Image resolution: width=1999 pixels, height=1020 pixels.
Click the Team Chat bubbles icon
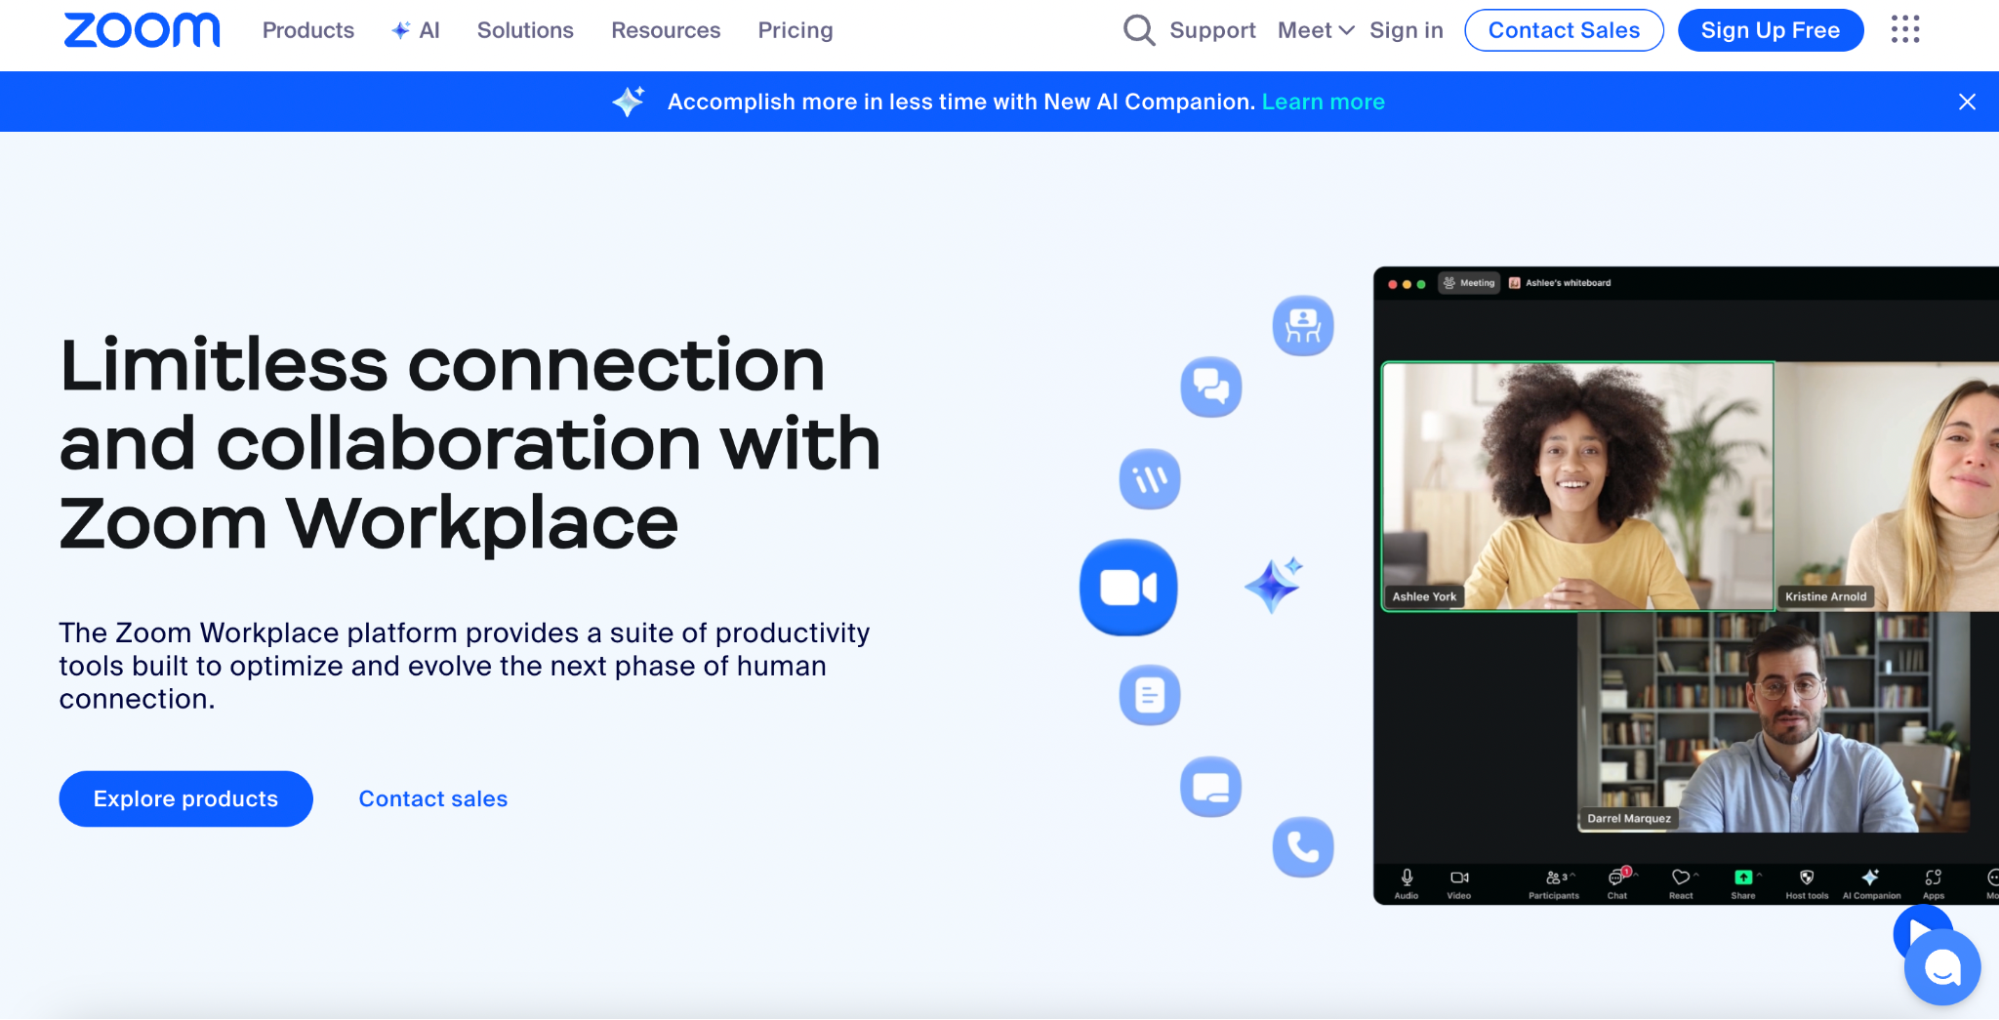(1210, 387)
